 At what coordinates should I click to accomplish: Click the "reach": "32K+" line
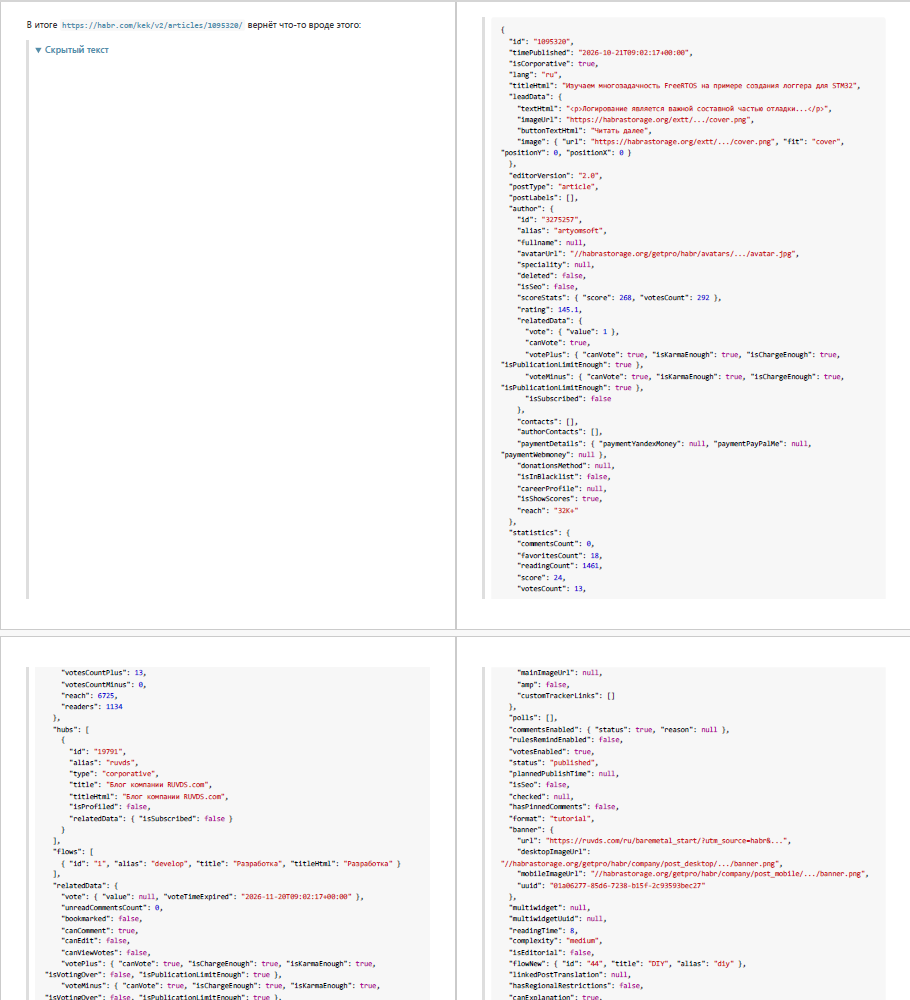[x=547, y=511]
